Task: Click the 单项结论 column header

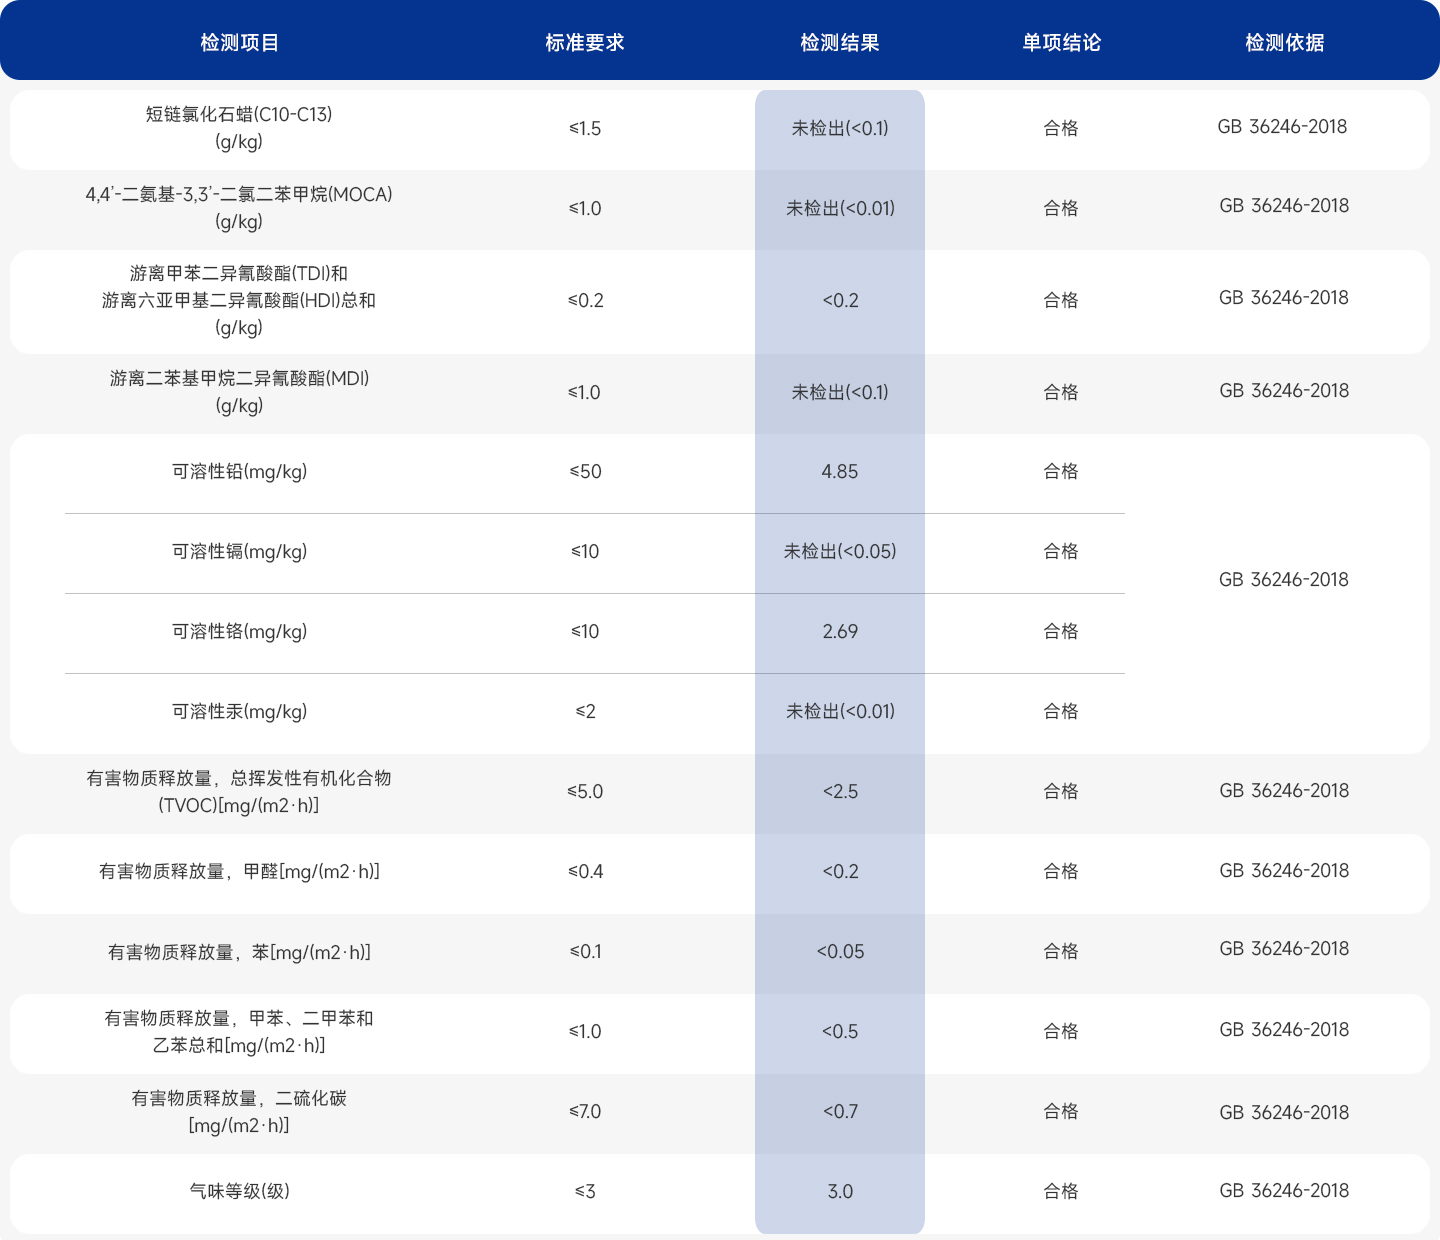Action: [x=1061, y=43]
